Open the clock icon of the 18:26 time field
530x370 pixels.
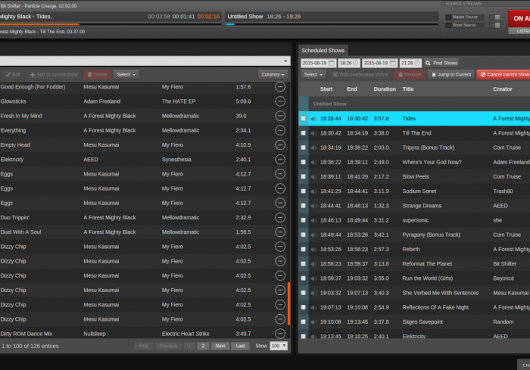pyautogui.click(x=356, y=63)
